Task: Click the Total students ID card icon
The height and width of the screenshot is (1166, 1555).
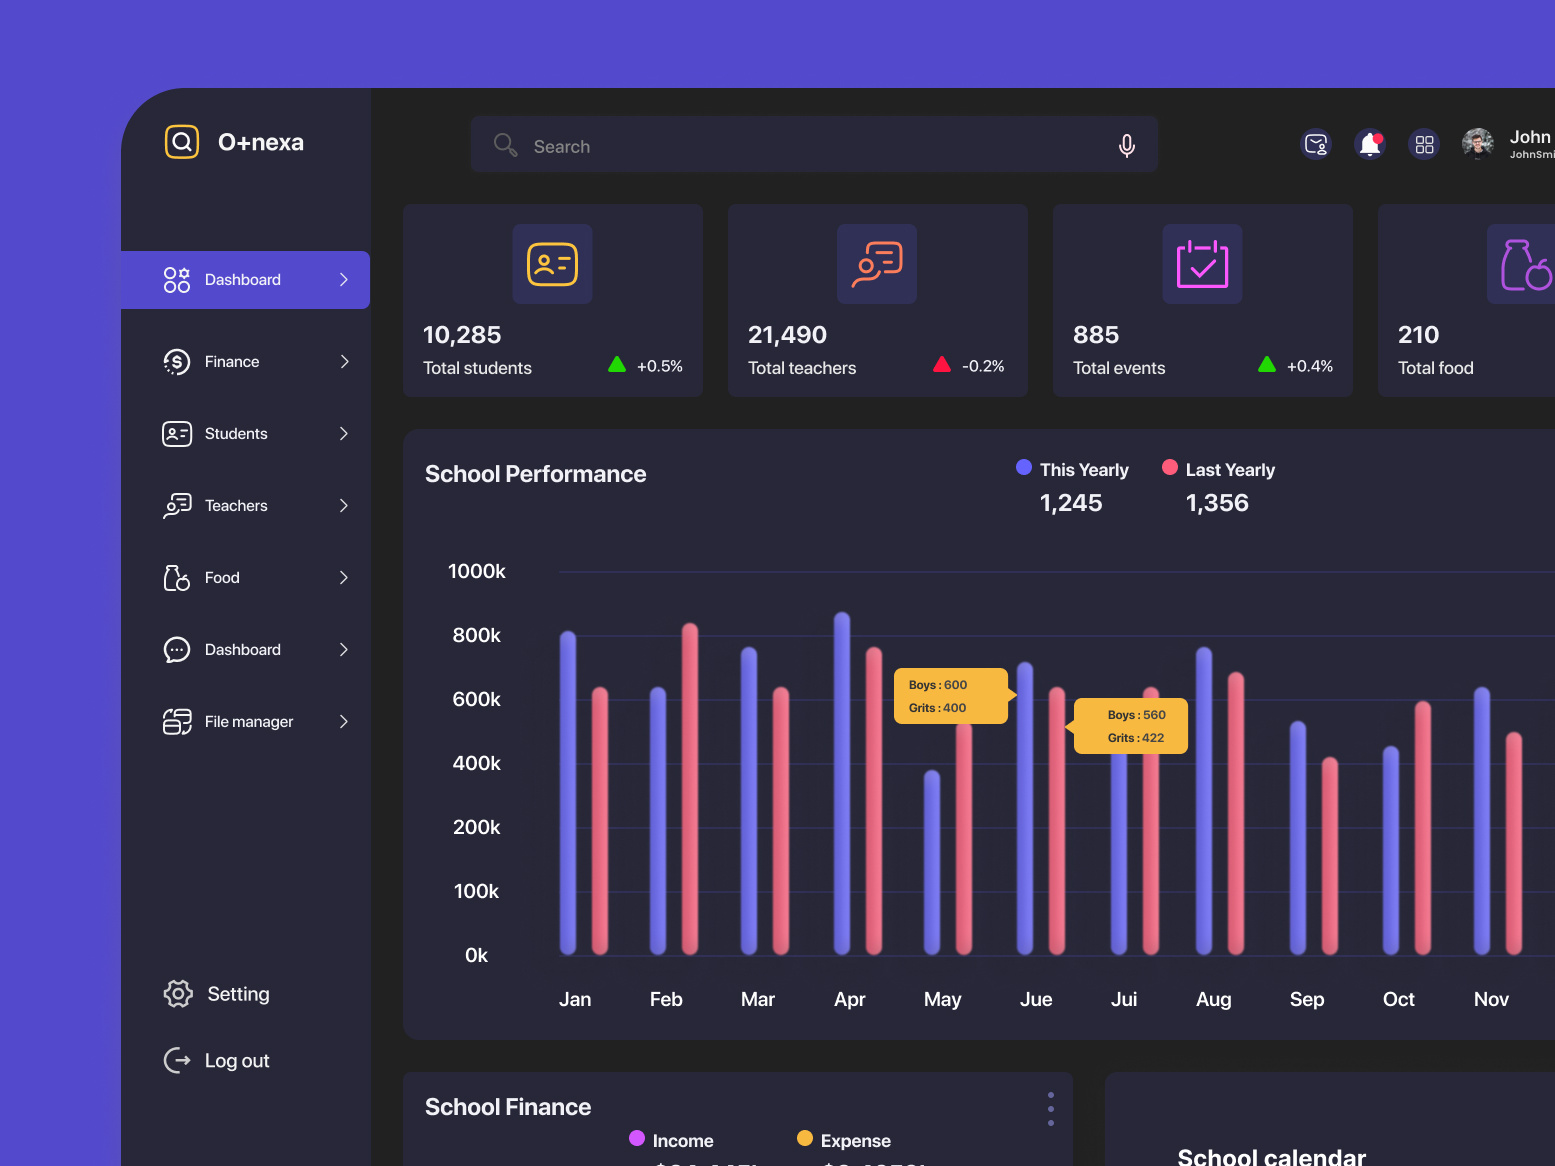Action: [553, 264]
